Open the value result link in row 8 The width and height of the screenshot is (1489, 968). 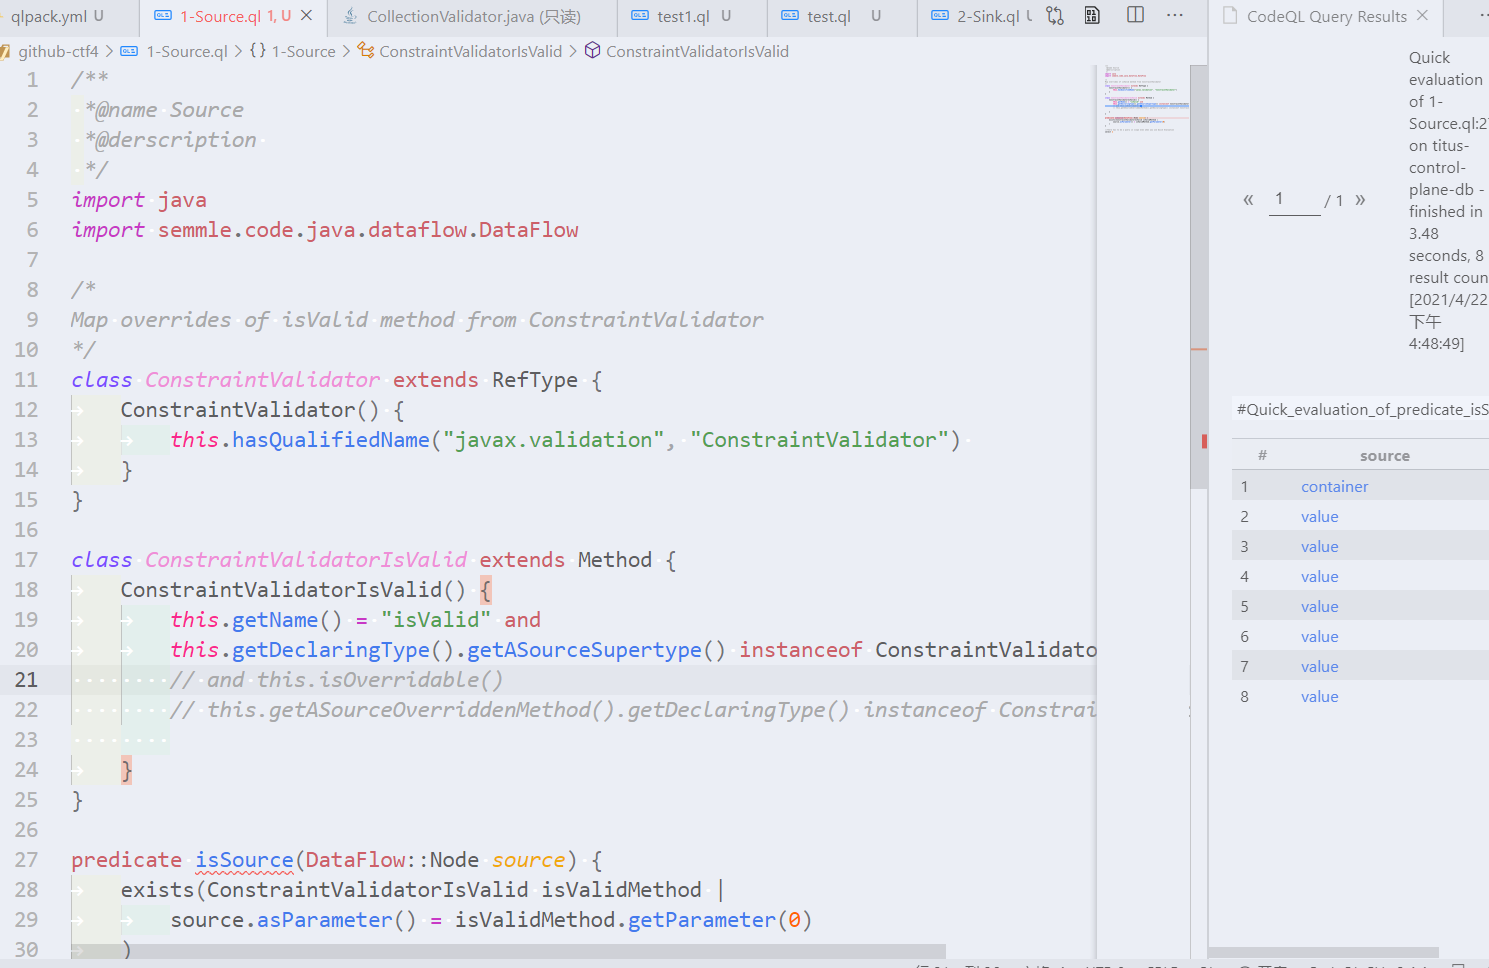pos(1319,696)
